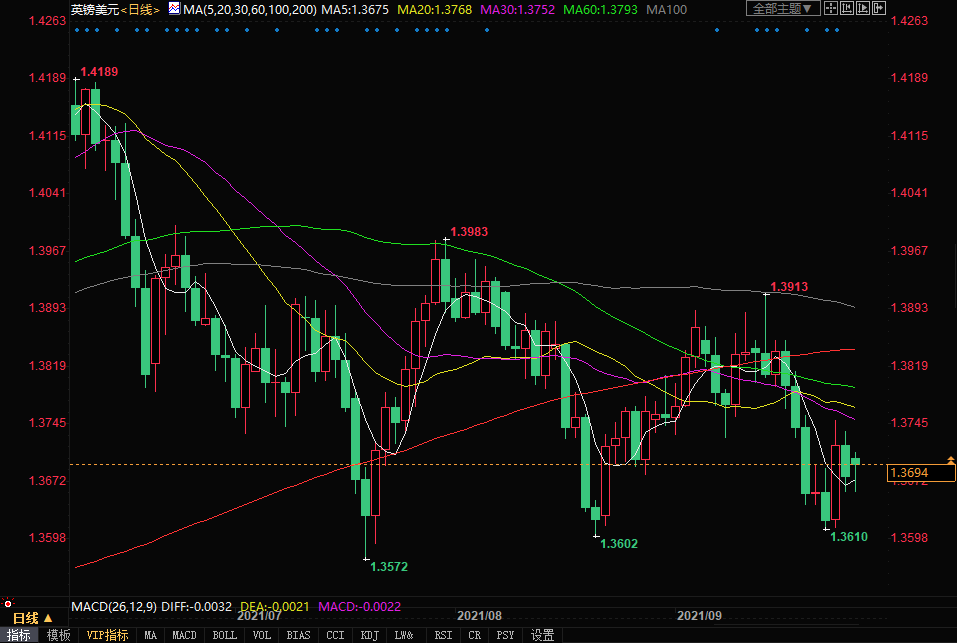This screenshot has height=643, width=957.
Task: Click the play-forward chart icon
Action: coord(864,9)
